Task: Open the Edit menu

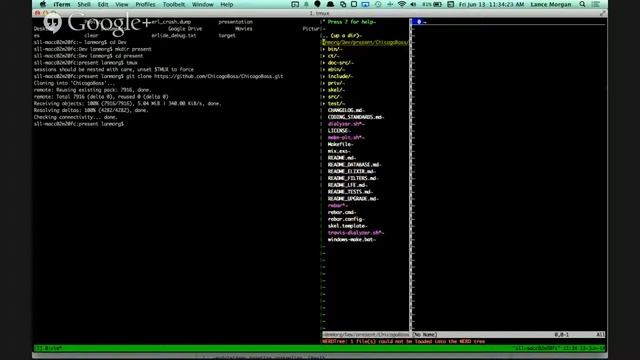Action: 103,4
